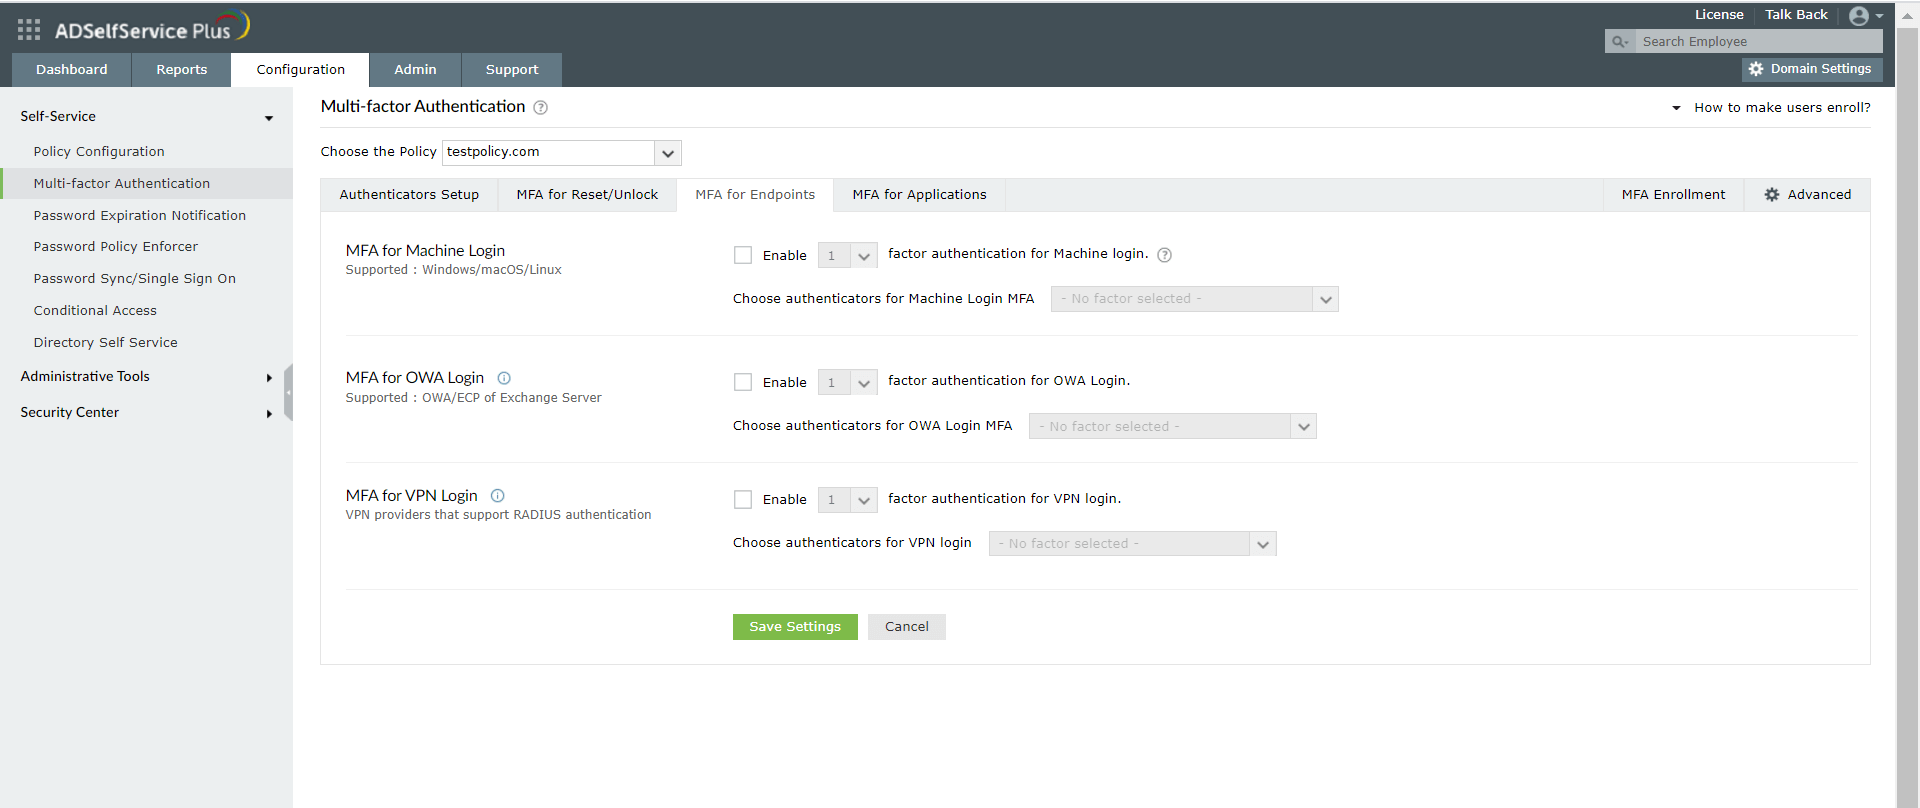Click help icon beside Multi-factor Authentication title

click(541, 108)
